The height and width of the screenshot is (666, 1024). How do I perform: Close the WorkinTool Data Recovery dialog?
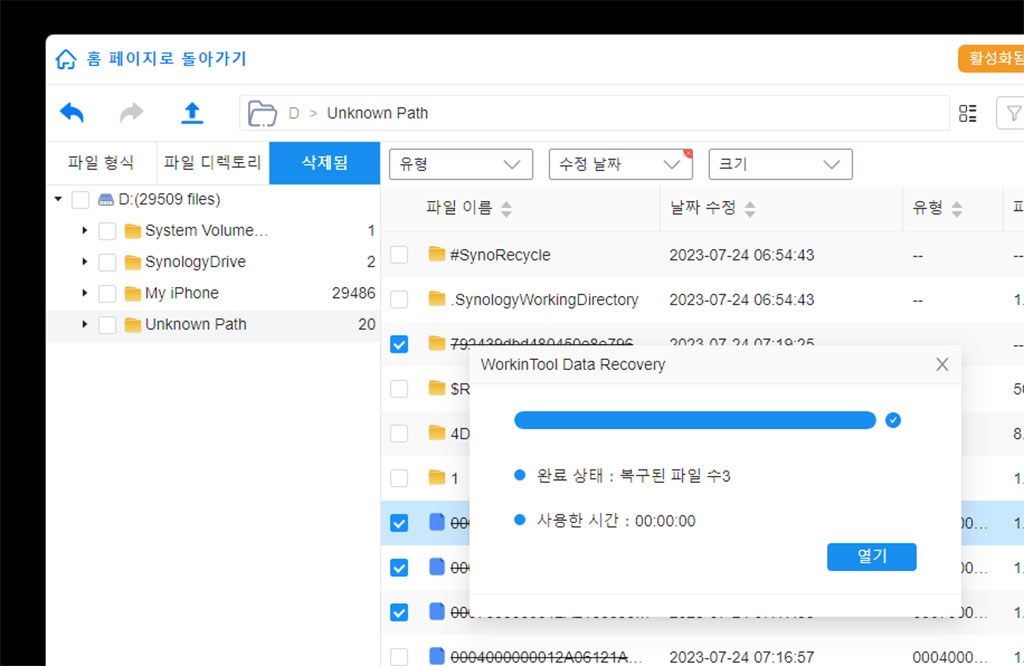[x=942, y=364]
